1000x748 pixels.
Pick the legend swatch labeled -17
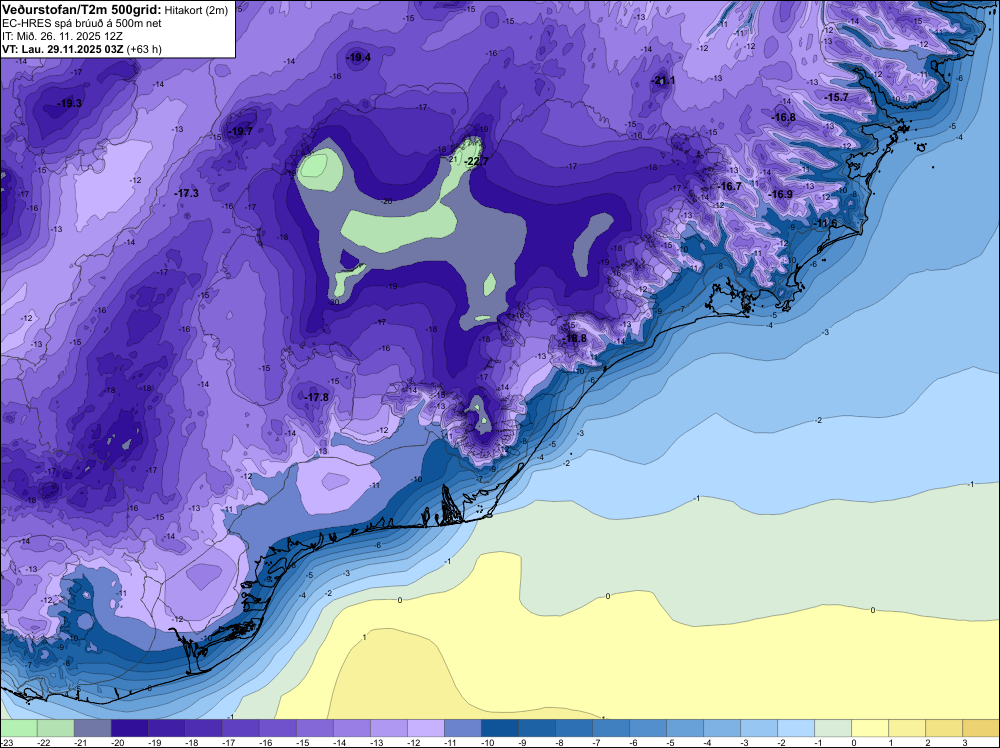tap(240, 728)
